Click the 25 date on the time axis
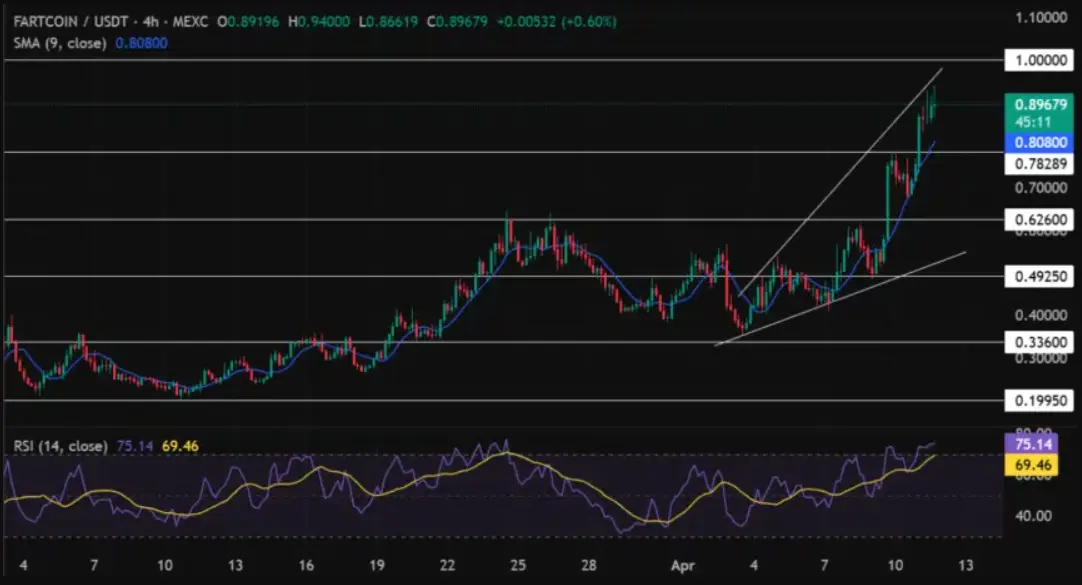Image resolution: width=1082 pixels, height=585 pixels. point(518,565)
